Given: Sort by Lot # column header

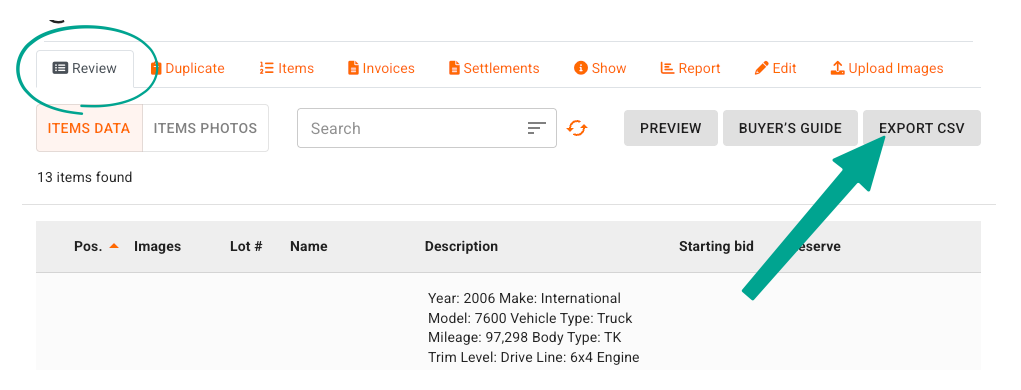Looking at the screenshot, I should [x=246, y=247].
